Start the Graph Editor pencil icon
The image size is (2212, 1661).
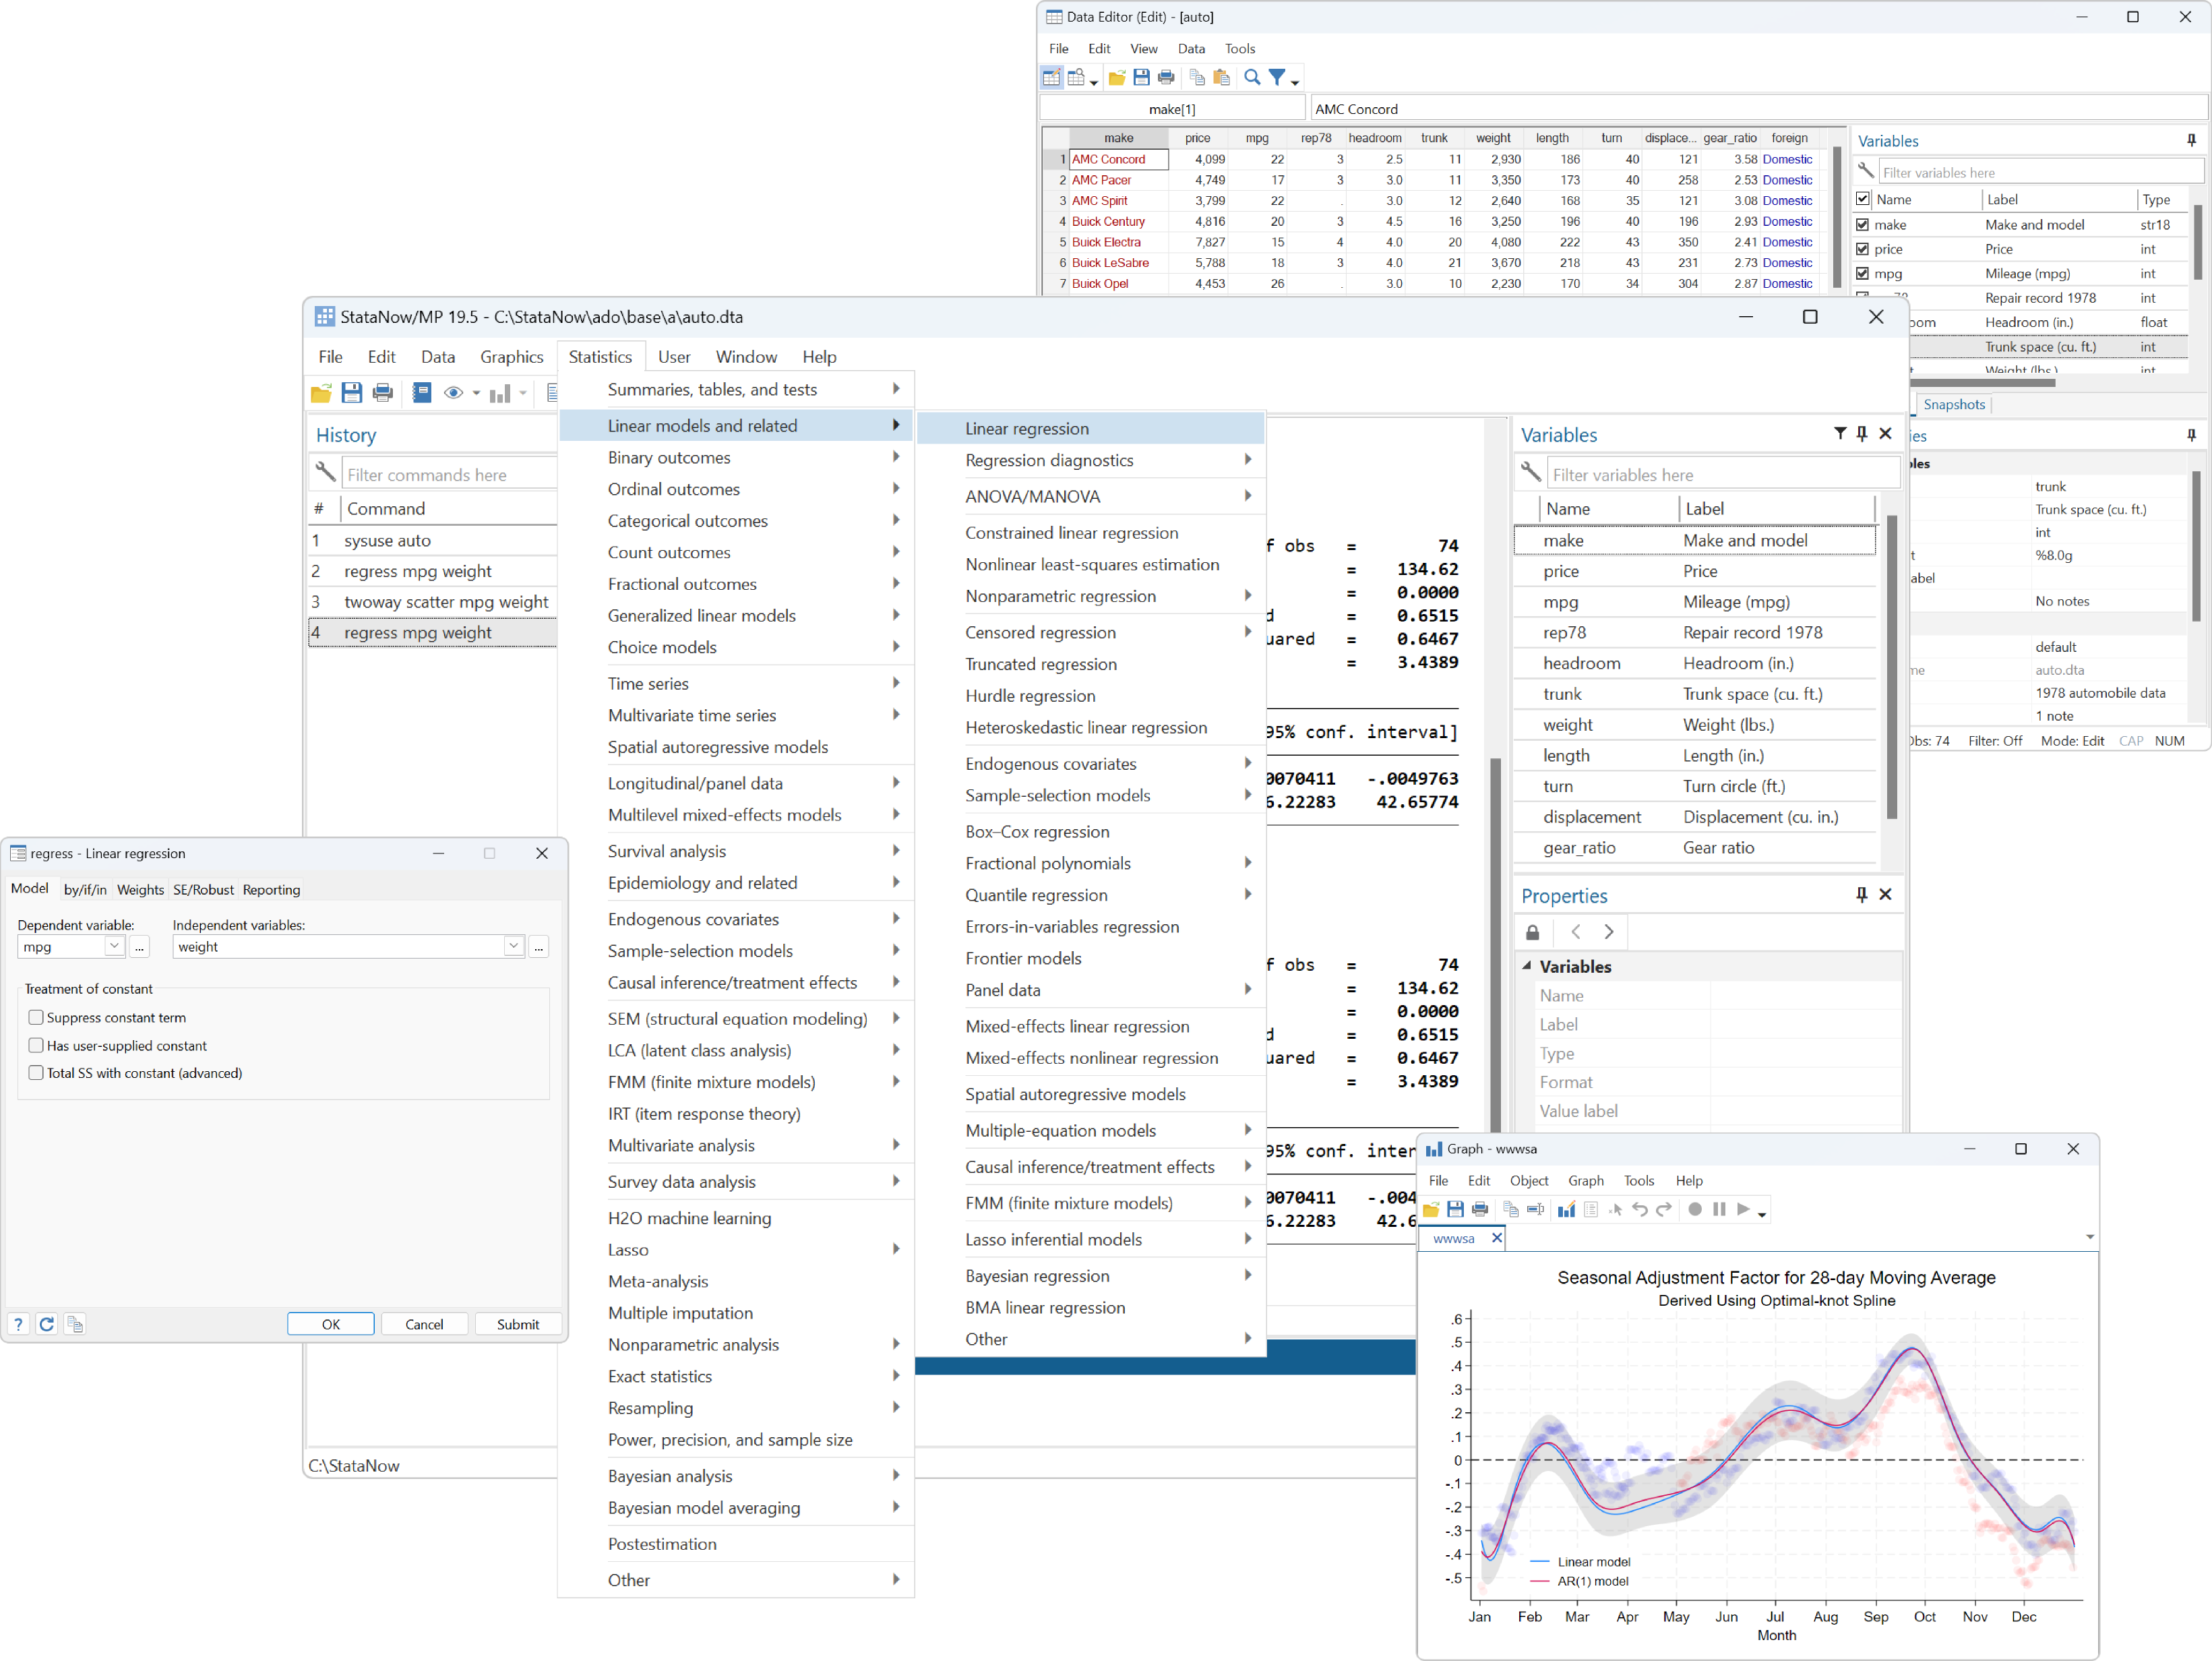click(x=1567, y=1210)
